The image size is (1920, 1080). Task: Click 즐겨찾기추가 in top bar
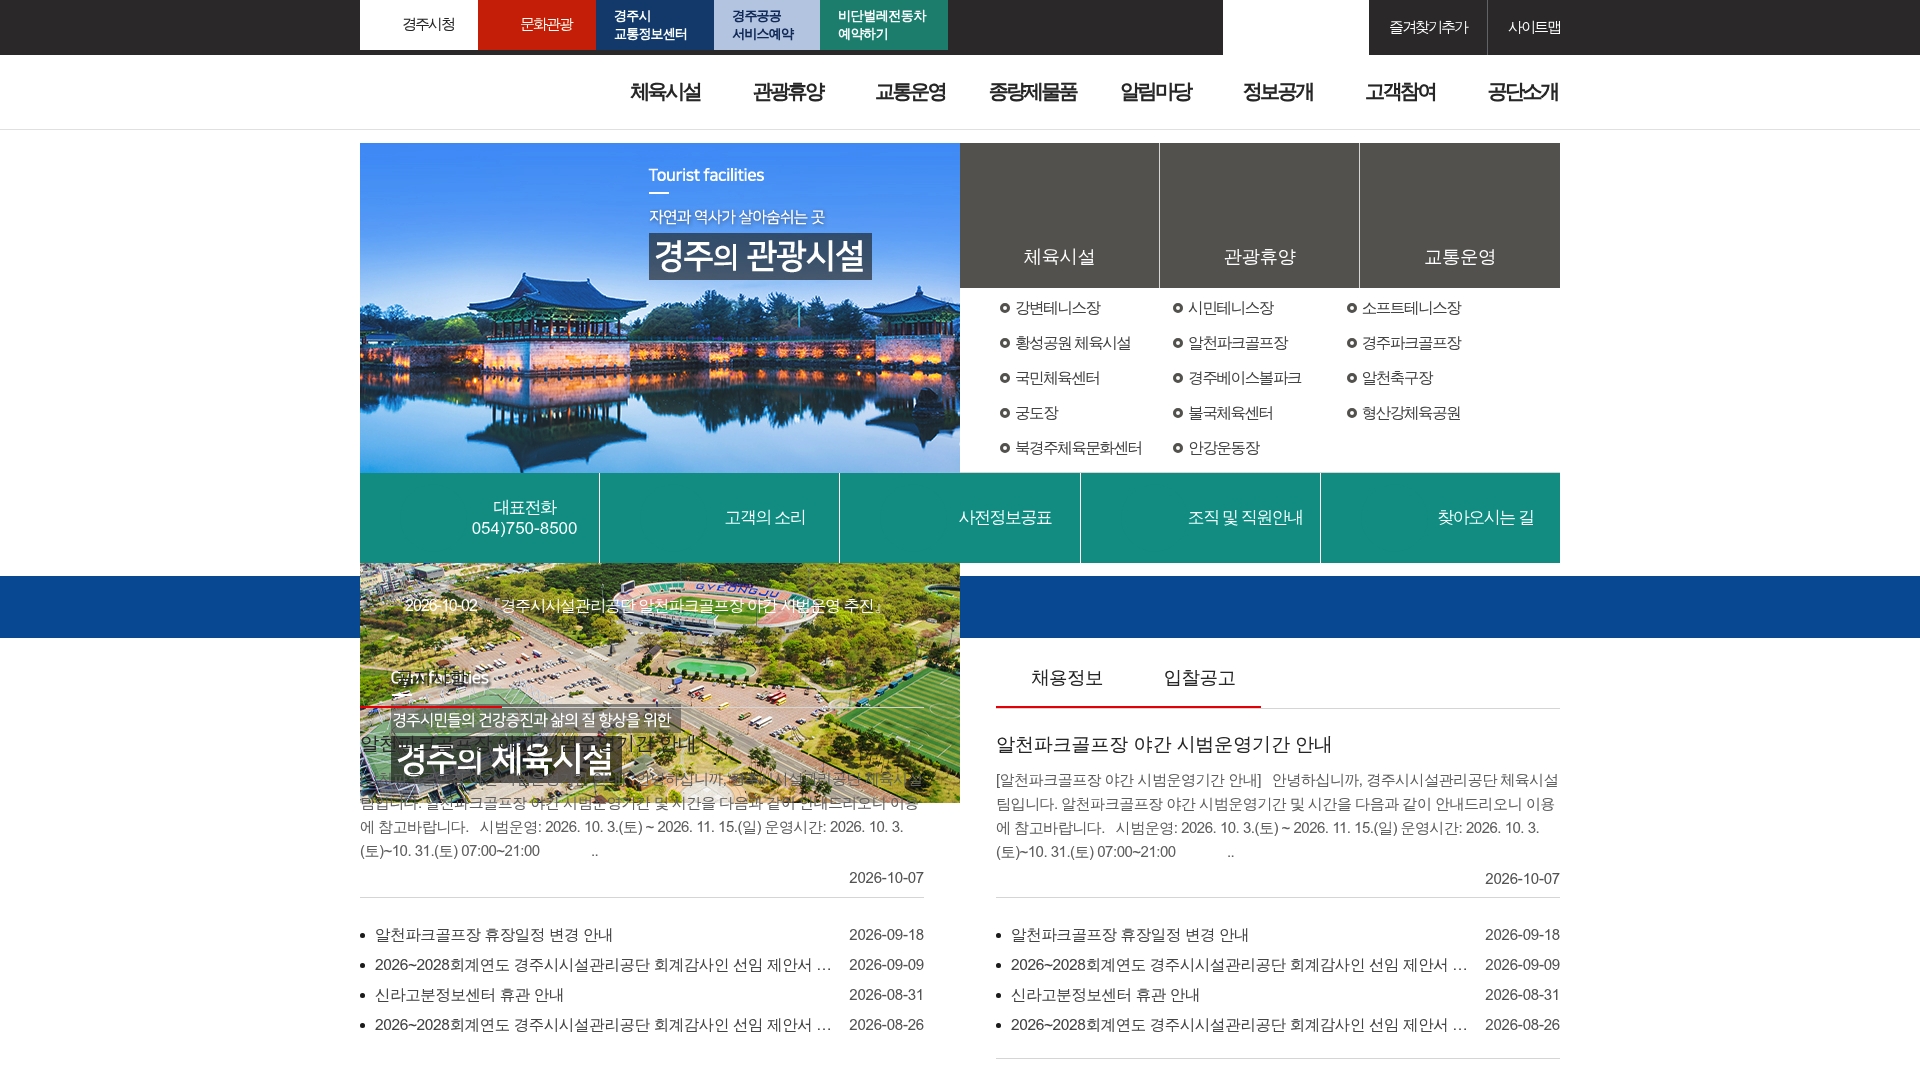click(1428, 27)
